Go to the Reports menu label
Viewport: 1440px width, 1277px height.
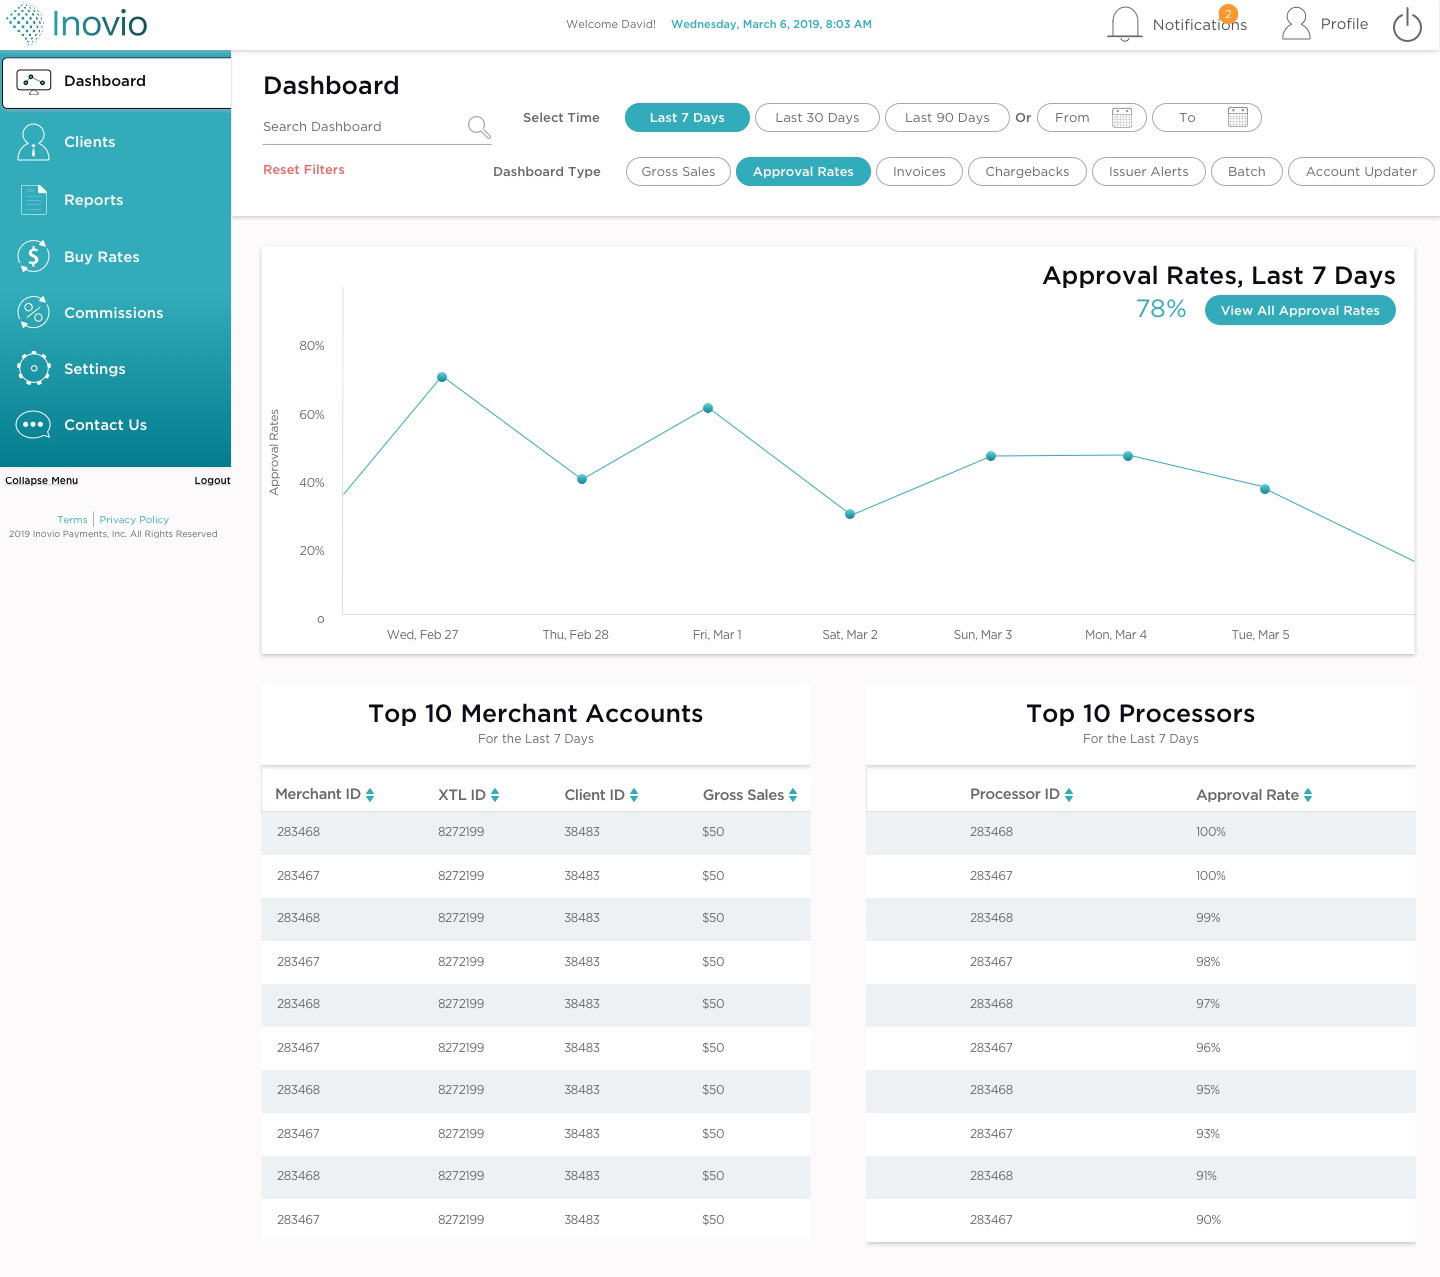tap(94, 200)
